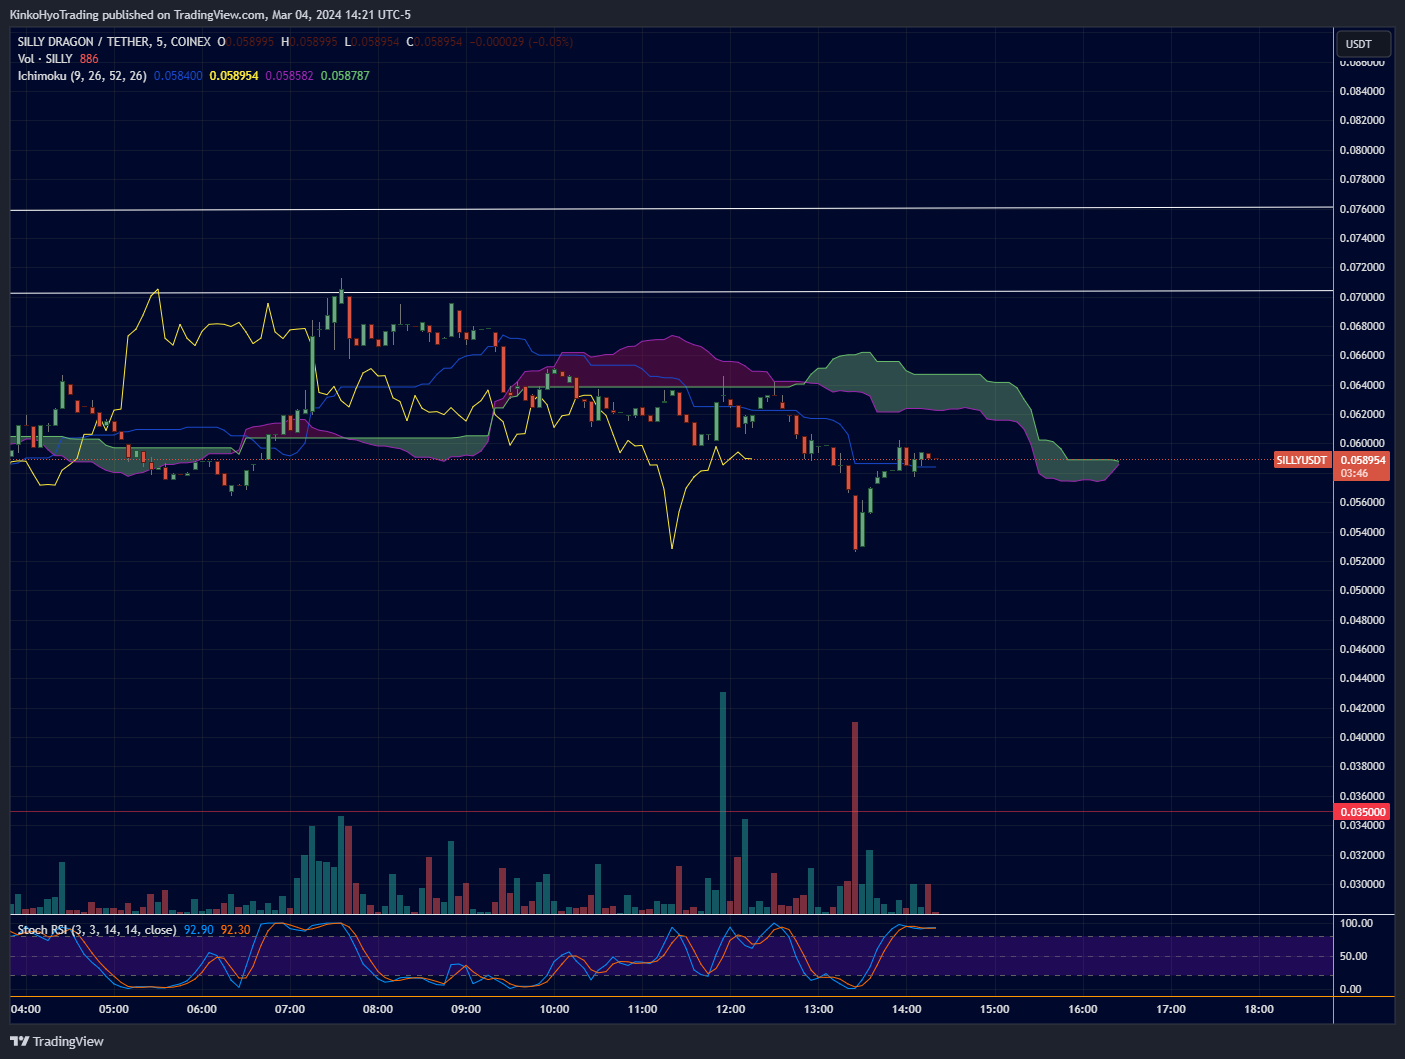This screenshot has height=1059, width=1405.
Task: Click the 07:00 time axis label
Action: (x=290, y=1009)
